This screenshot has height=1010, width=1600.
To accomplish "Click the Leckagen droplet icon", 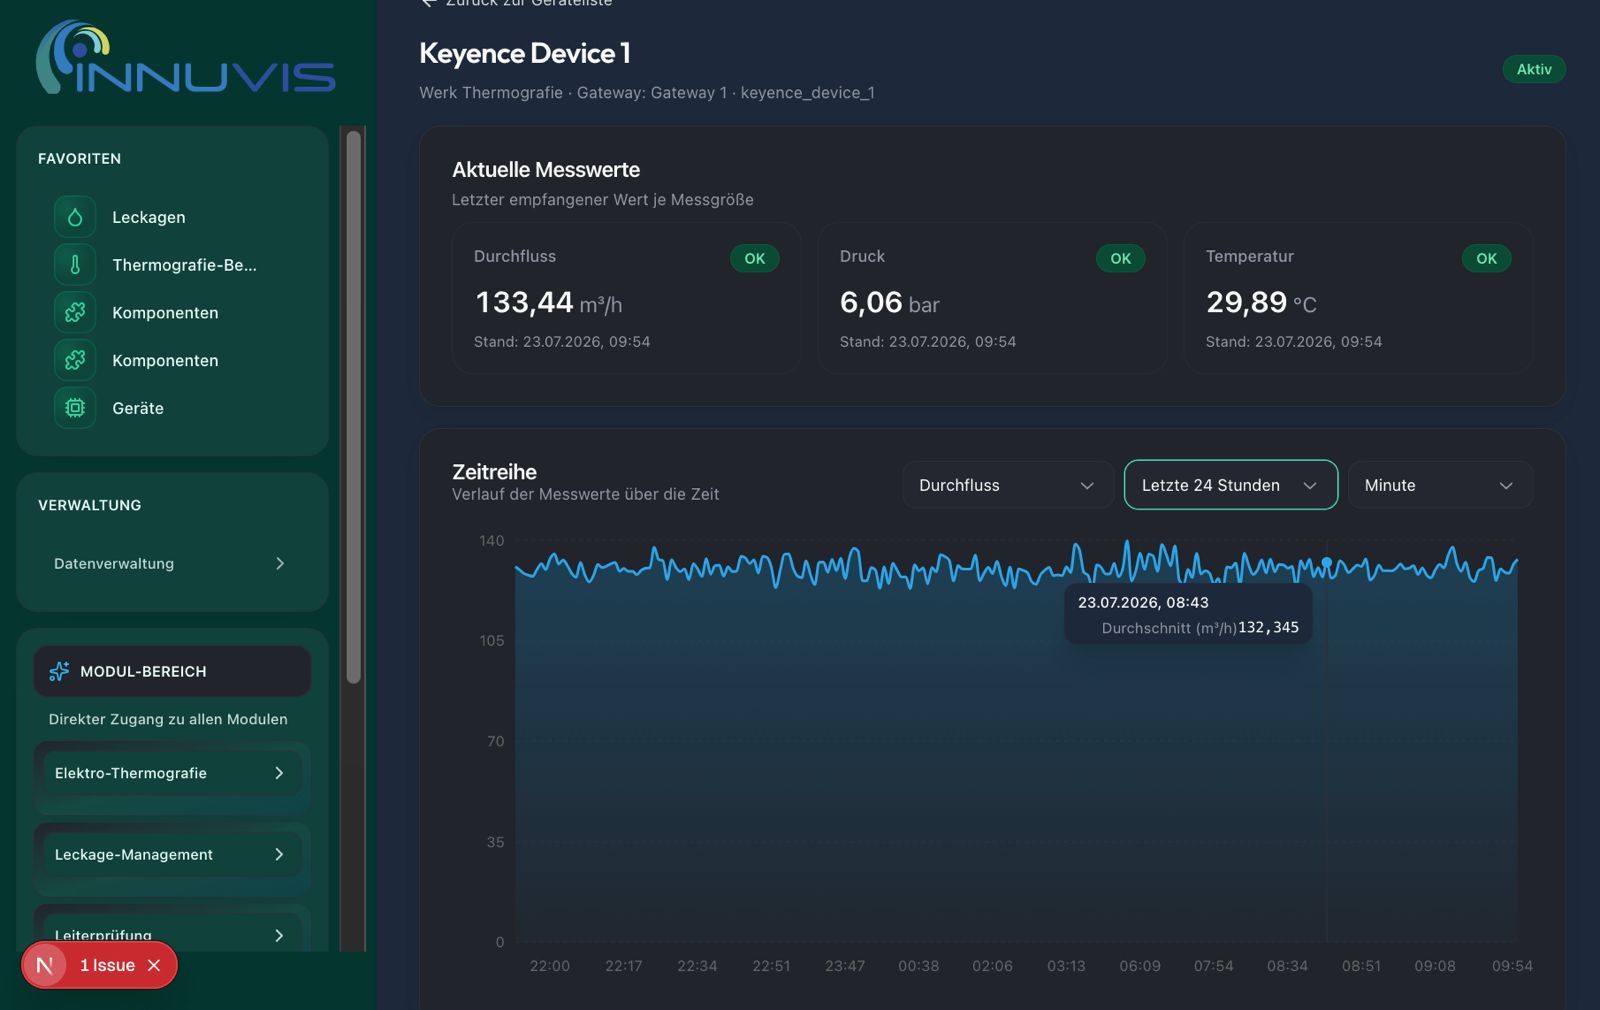I will (75, 217).
